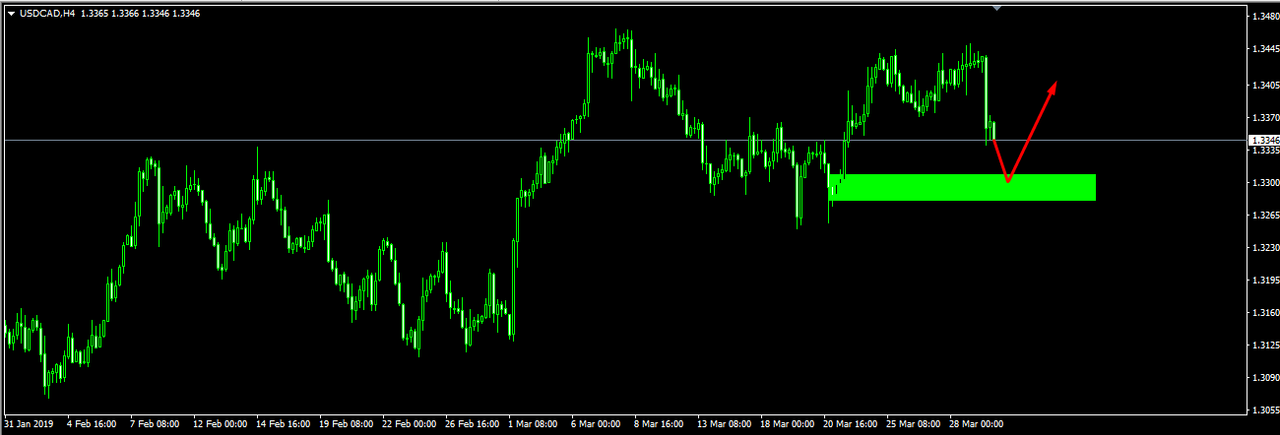1280x435 pixels.
Task: Click the 4 Feb 16:00 time label
Action: (x=93, y=425)
